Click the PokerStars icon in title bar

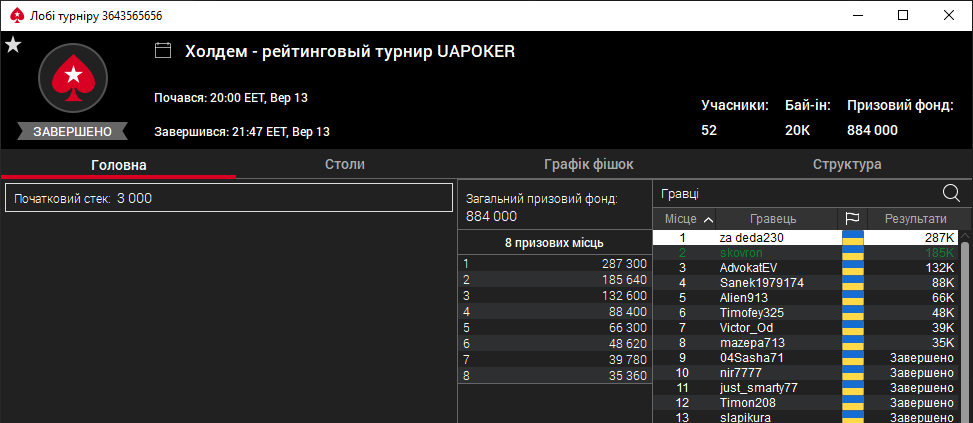[x=17, y=16]
